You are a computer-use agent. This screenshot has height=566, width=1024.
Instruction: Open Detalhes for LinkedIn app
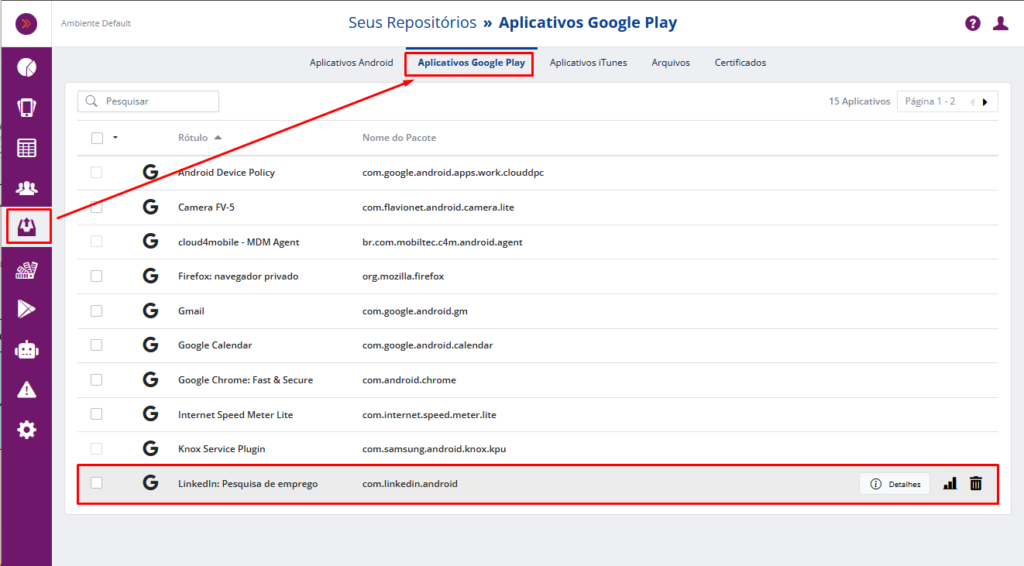[895, 484]
